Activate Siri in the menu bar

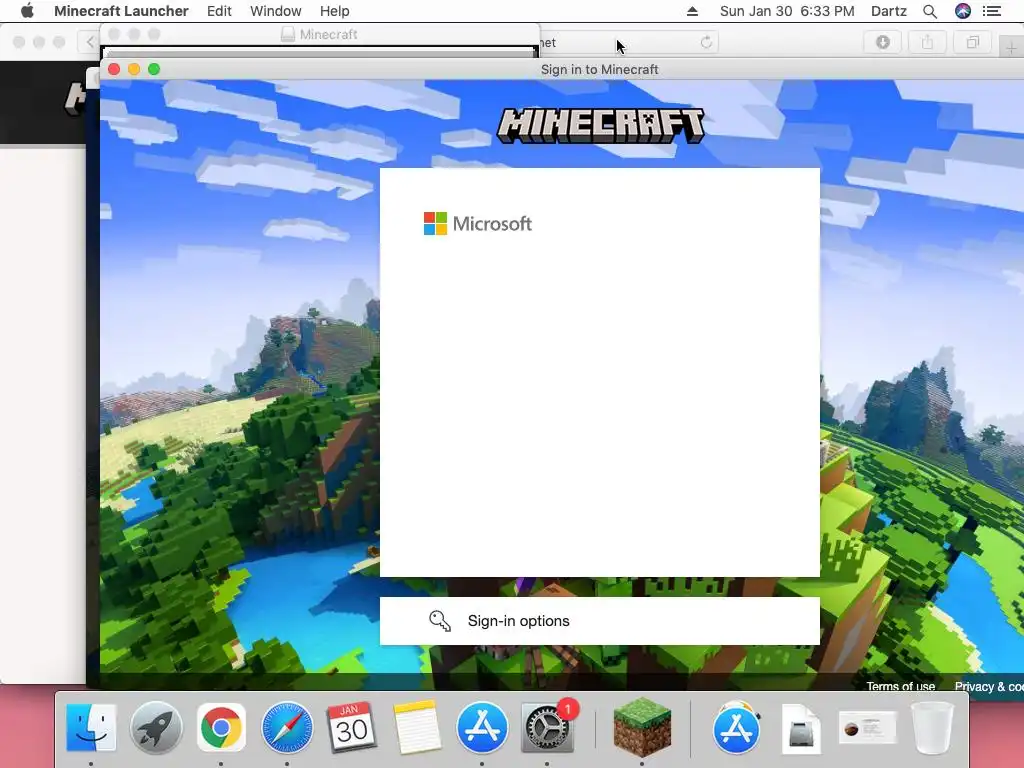pyautogui.click(x=963, y=11)
